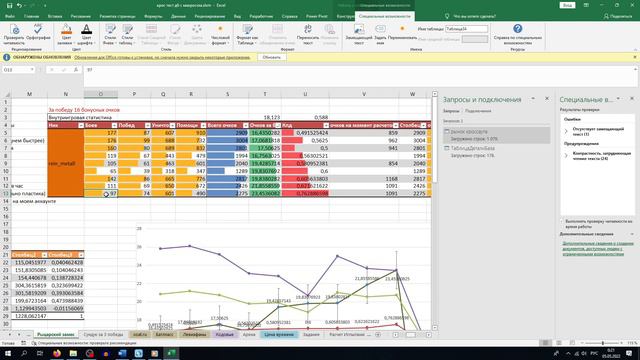This screenshot has height=360, width=640.
Task: Open the Insert (Вставка) ribbon tab
Action: point(55,16)
